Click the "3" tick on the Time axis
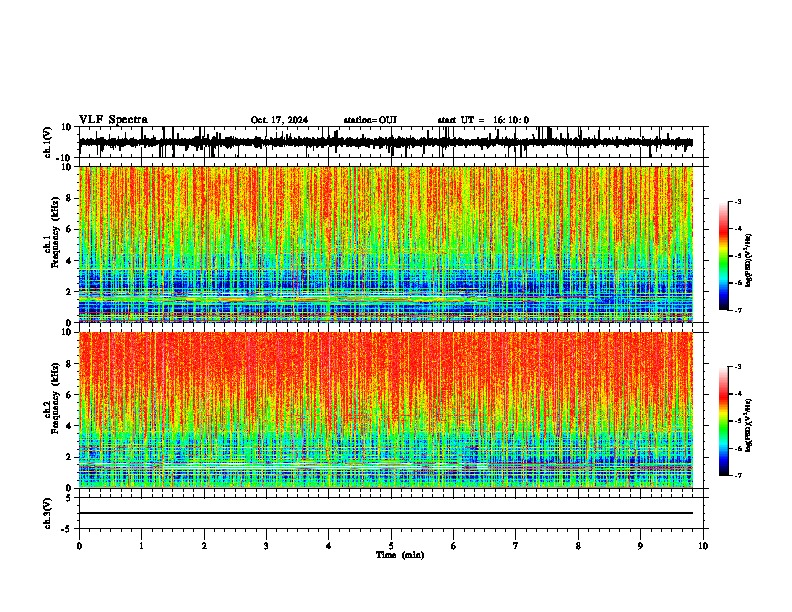This screenshot has height=612, width=792. [266, 546]
